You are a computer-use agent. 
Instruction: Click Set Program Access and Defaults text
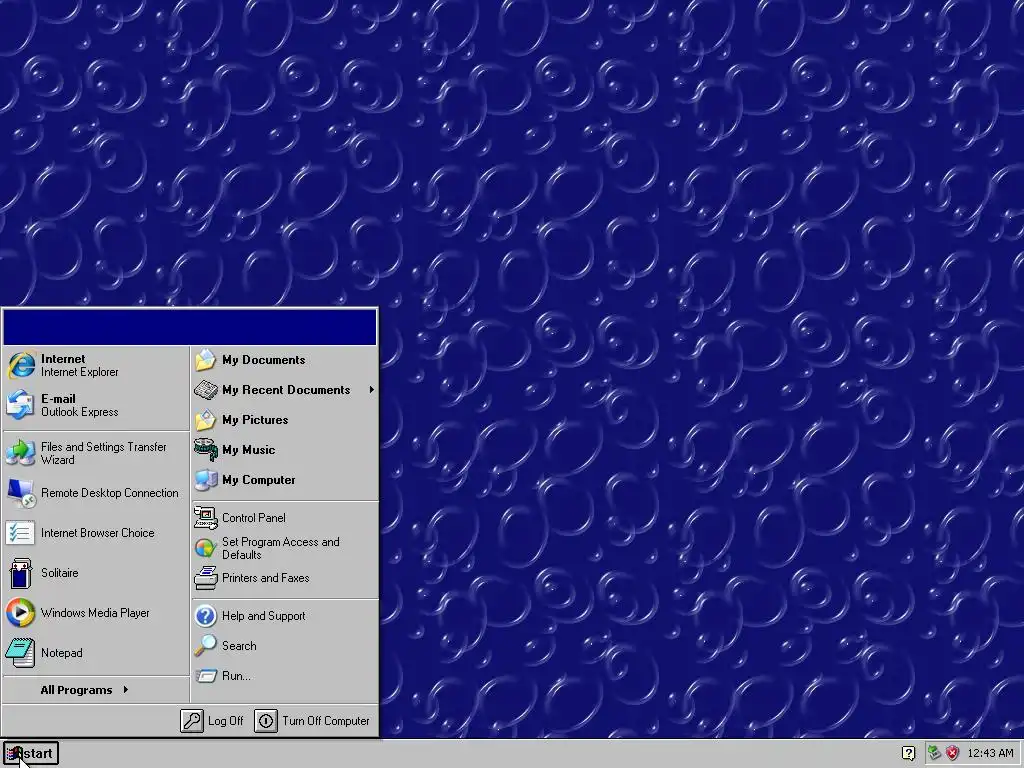pos(280,548)
